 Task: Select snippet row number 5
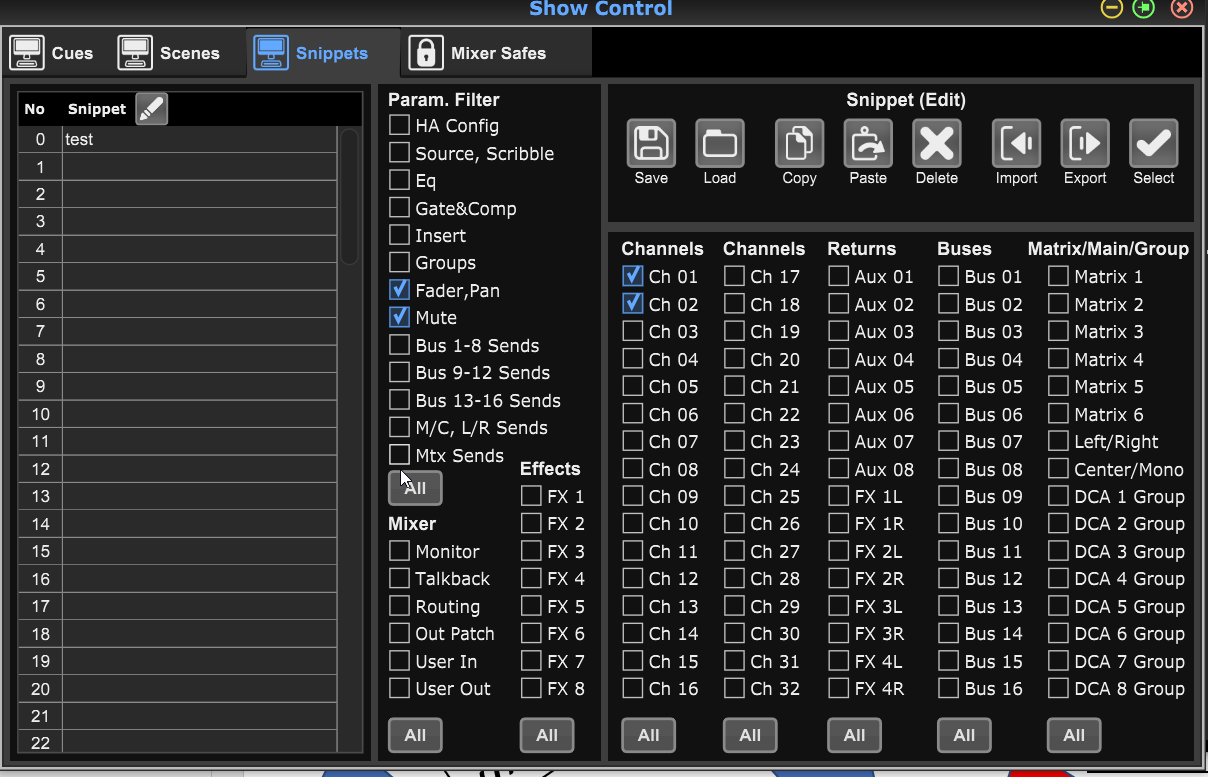click(x=178, y=276)
